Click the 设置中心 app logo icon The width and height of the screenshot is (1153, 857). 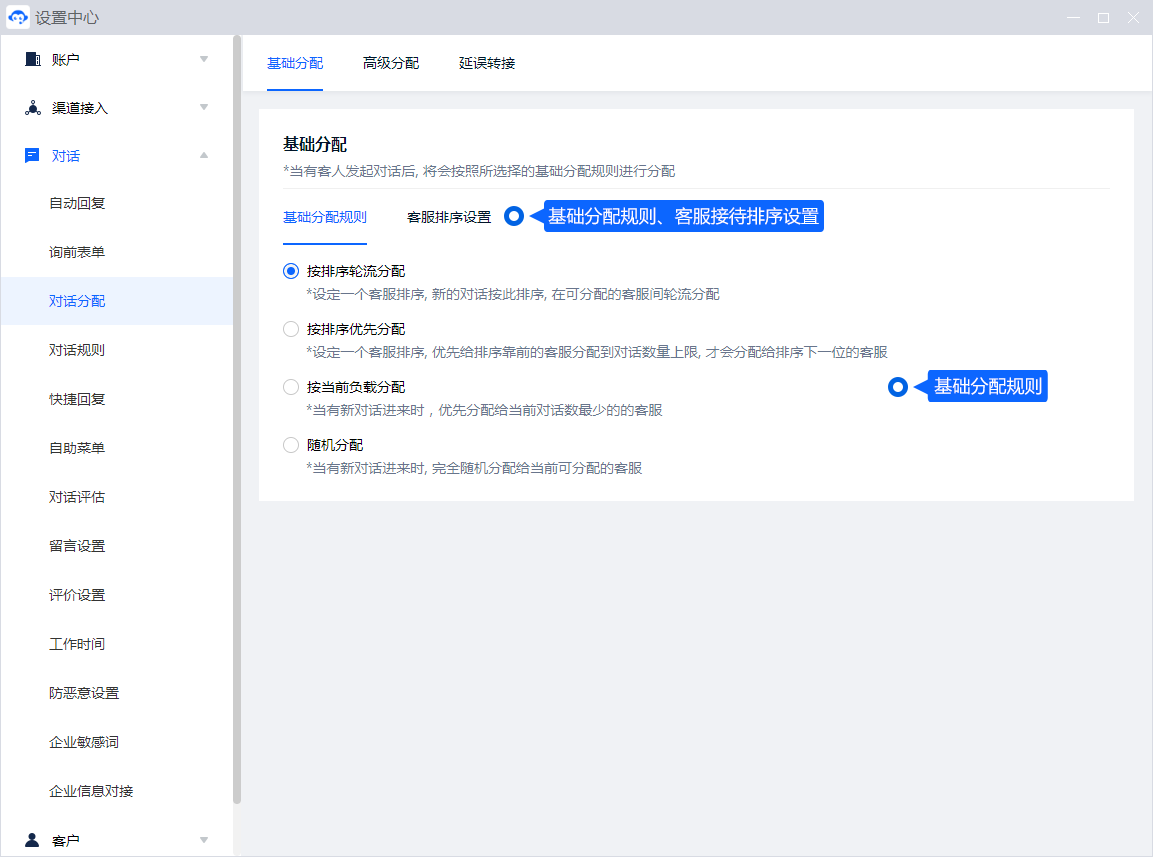[18, 17]
